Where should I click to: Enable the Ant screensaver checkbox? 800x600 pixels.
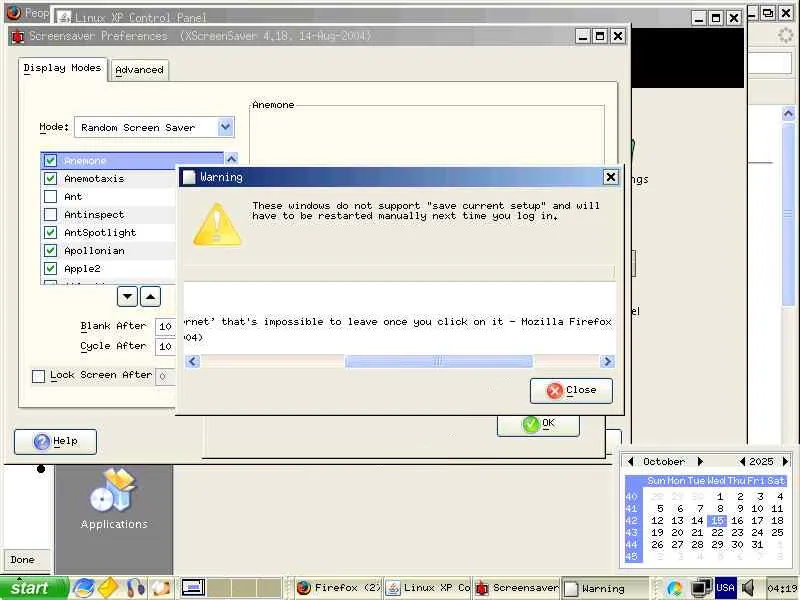50,196
